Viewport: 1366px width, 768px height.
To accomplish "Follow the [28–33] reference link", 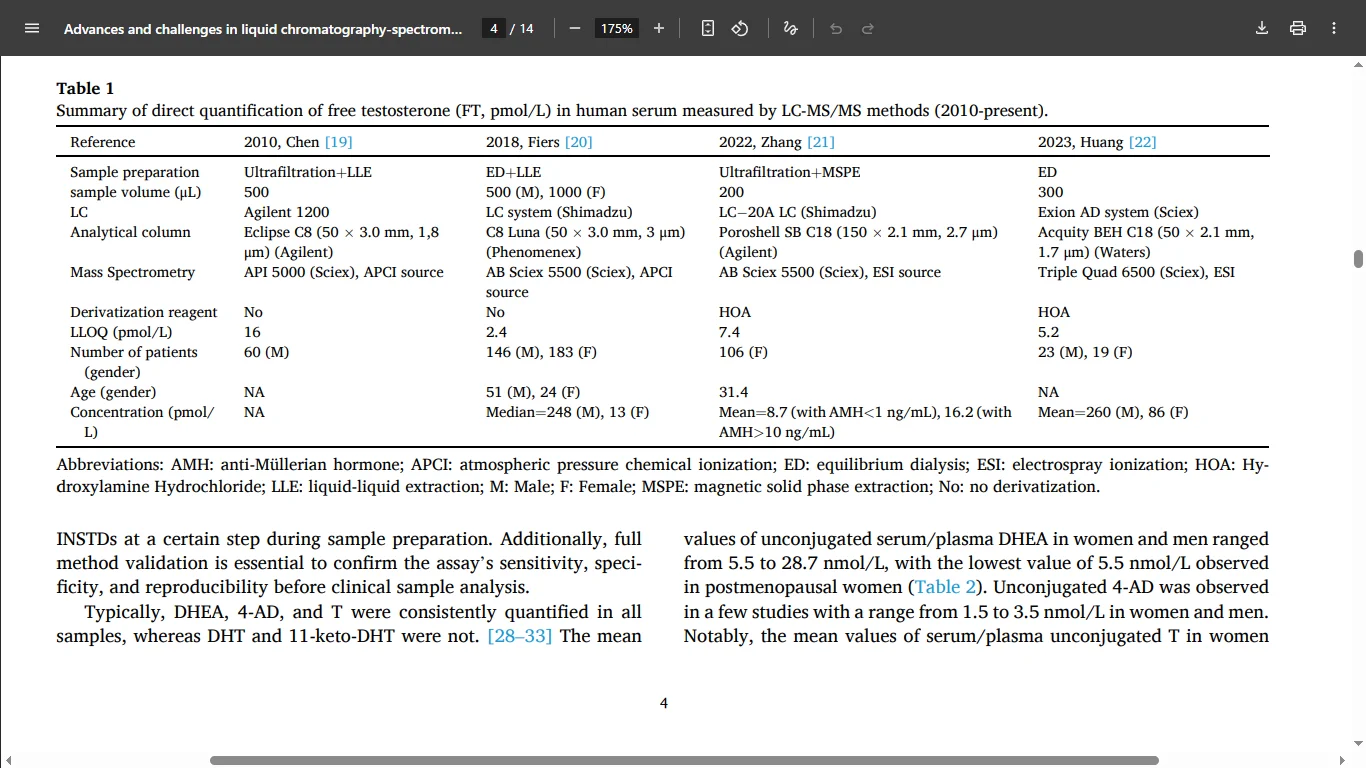I will [519, 636].
